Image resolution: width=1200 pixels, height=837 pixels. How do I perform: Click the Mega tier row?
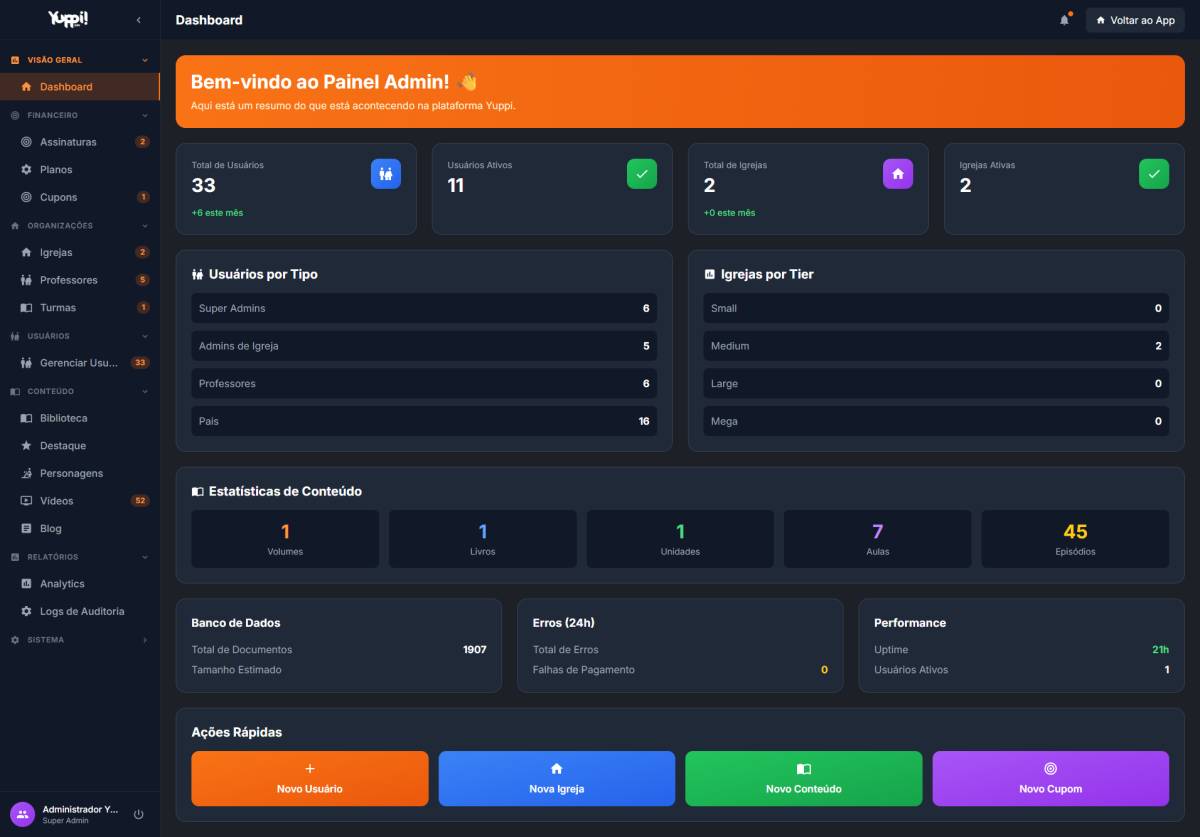click(x=936, y=421)
